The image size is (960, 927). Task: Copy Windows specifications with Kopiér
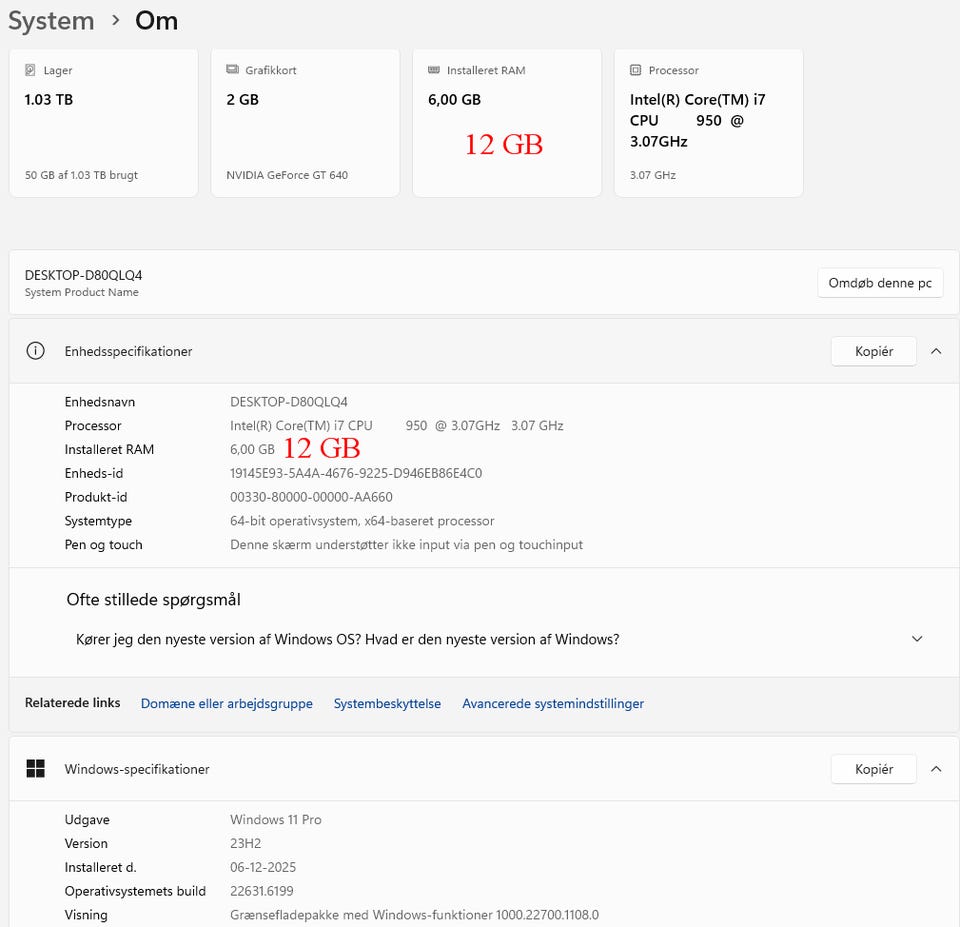click(873, 769)
